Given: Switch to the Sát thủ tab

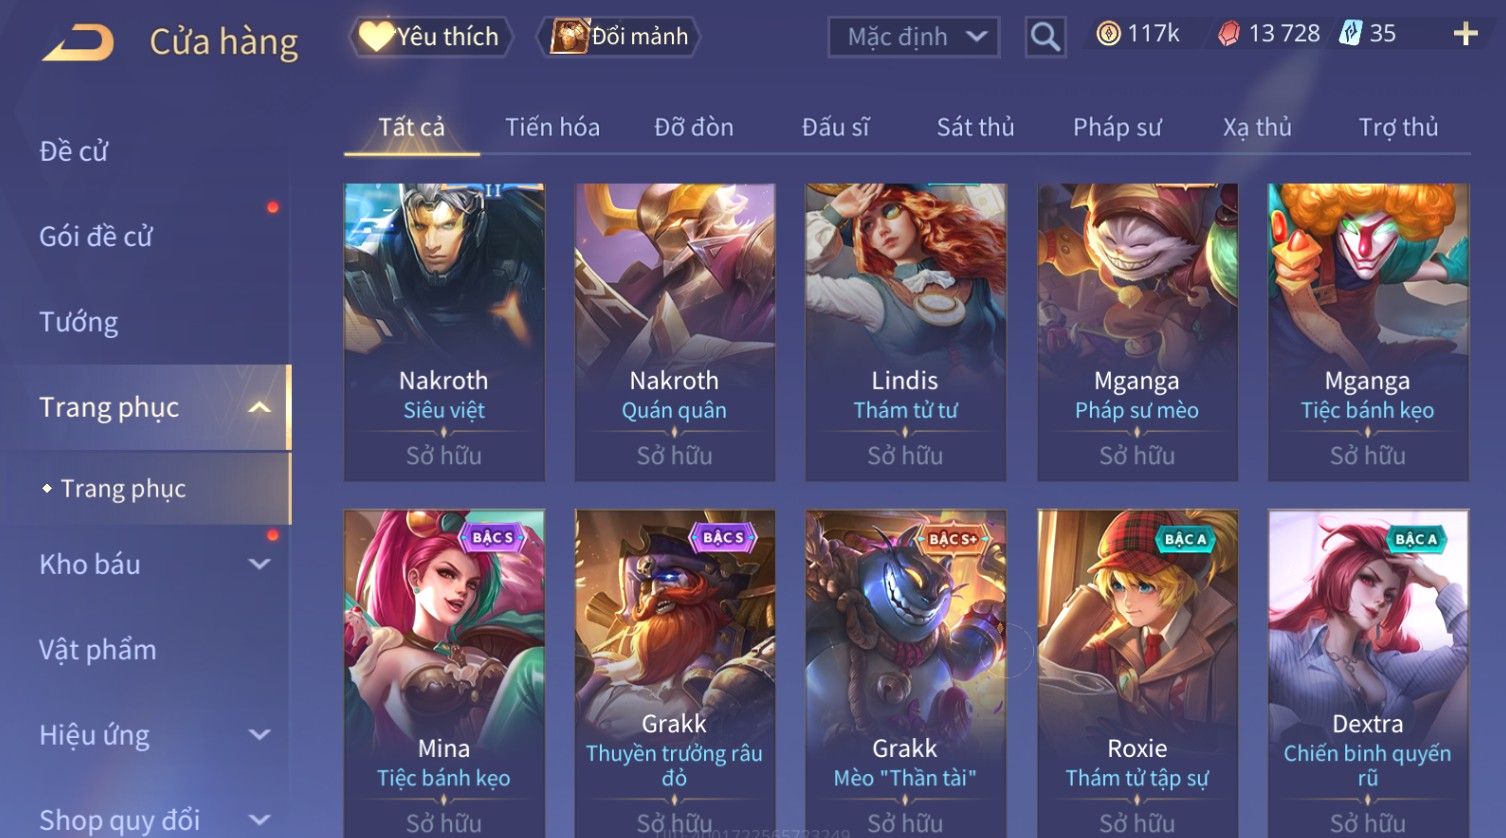Looking at the screenshot, I should (x=975, y=127).
